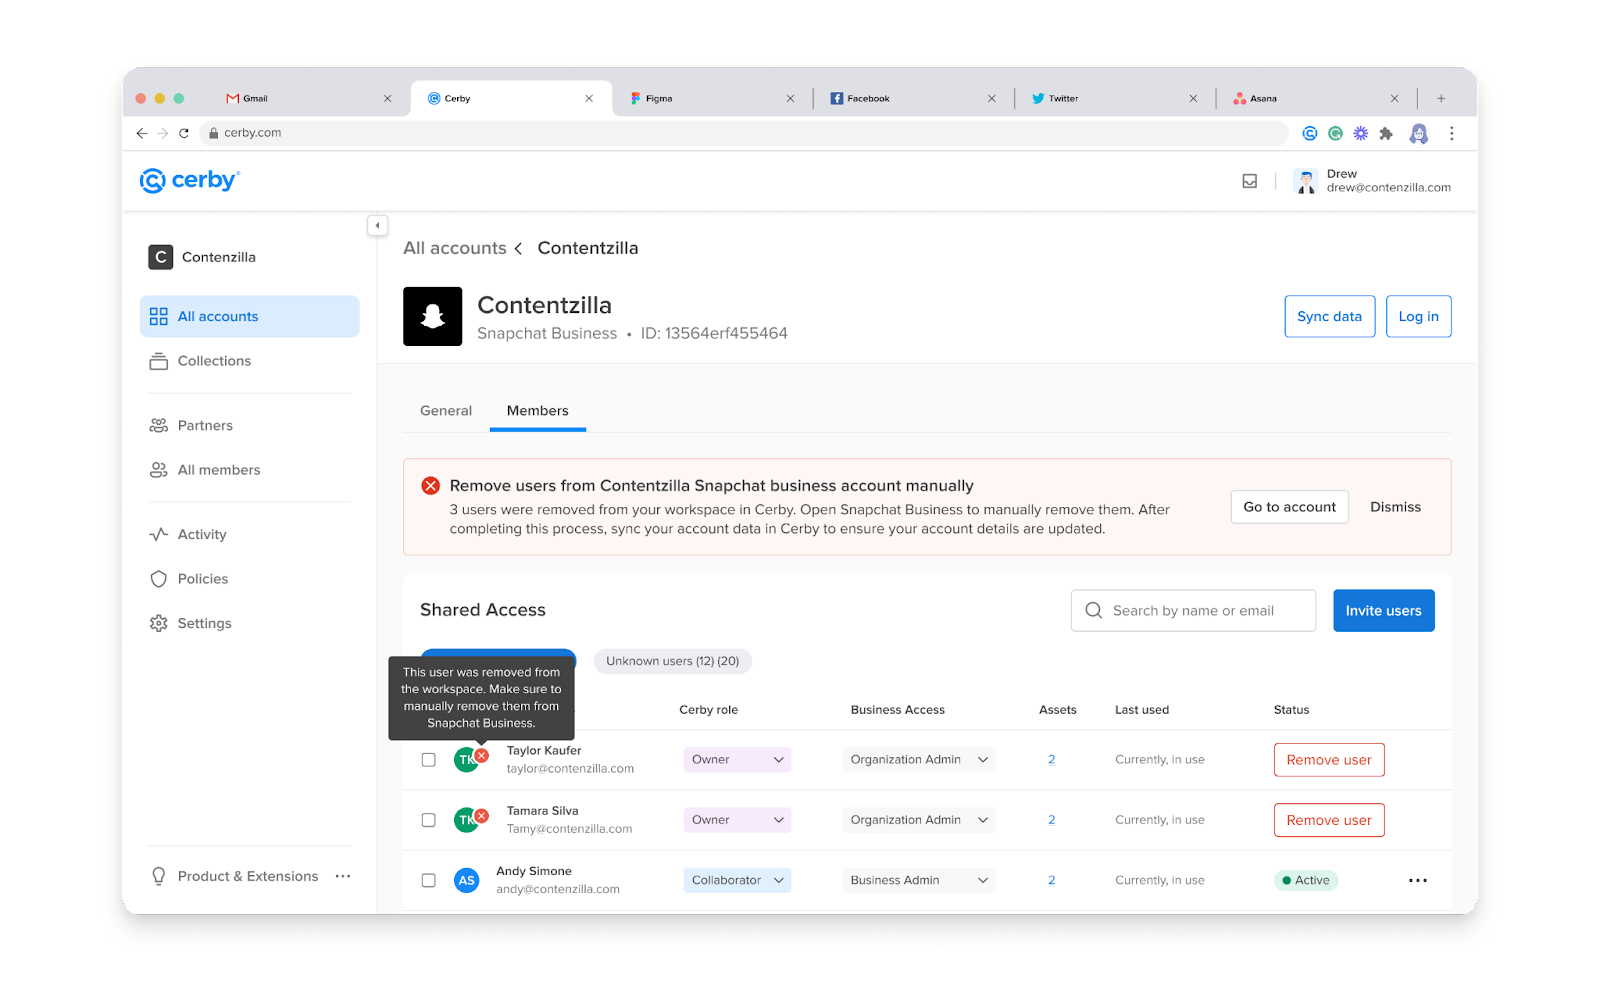1600x982 pixels.
Task: Select the Unknown users (12) (20) filter chip
Action: (673, 661)
